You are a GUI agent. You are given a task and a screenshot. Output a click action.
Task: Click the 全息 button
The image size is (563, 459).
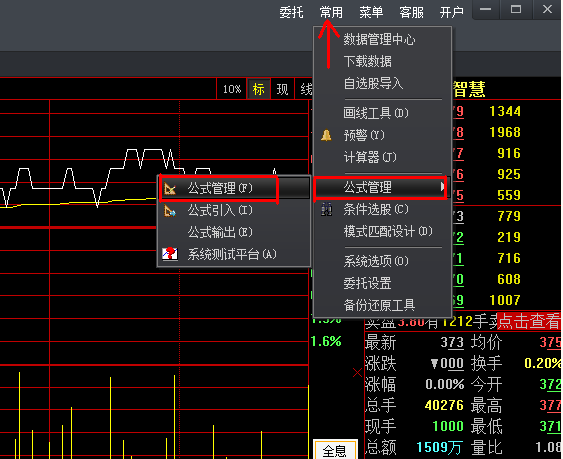335,450
